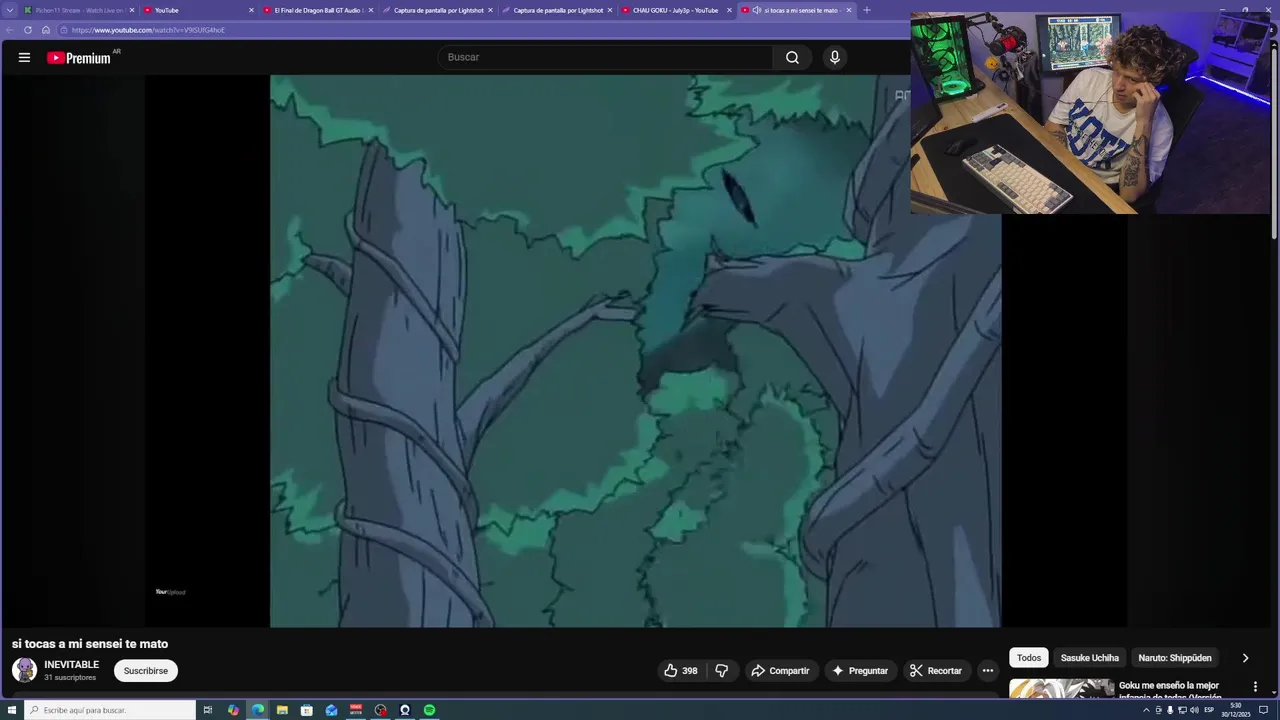Expand the browser tab list dropdown
1280x720 pixels.
tap(10, 10)
